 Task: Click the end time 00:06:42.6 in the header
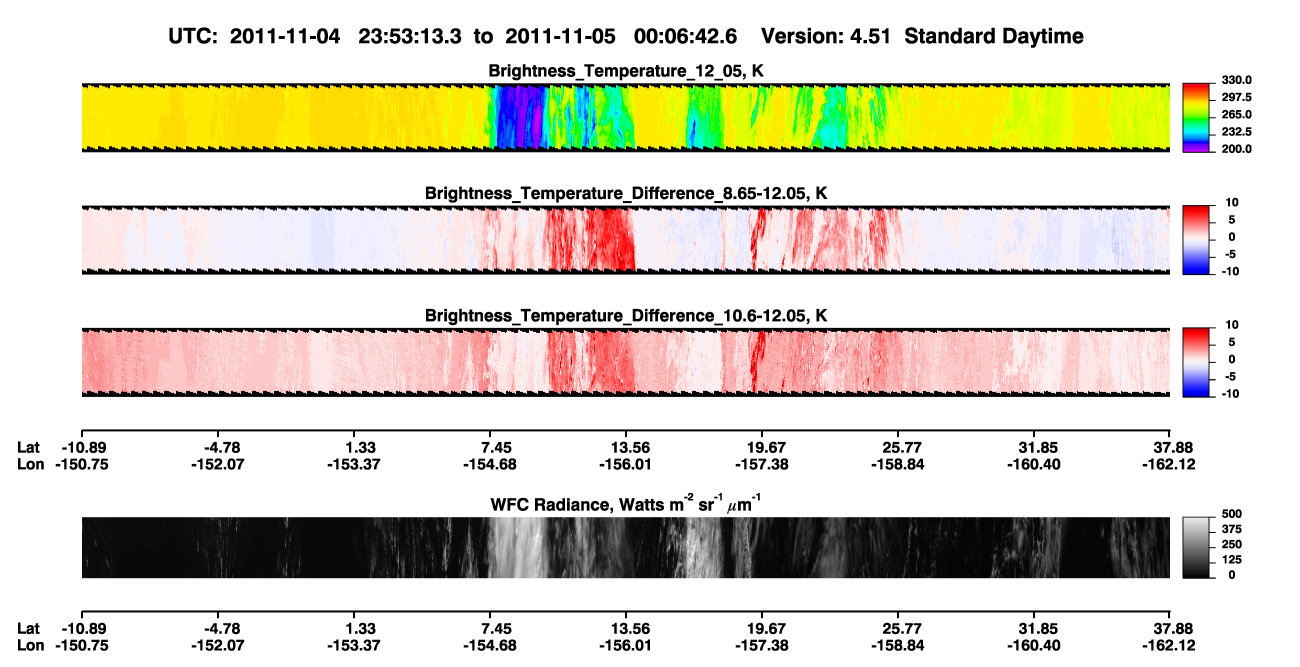click(x=685, y=36)
